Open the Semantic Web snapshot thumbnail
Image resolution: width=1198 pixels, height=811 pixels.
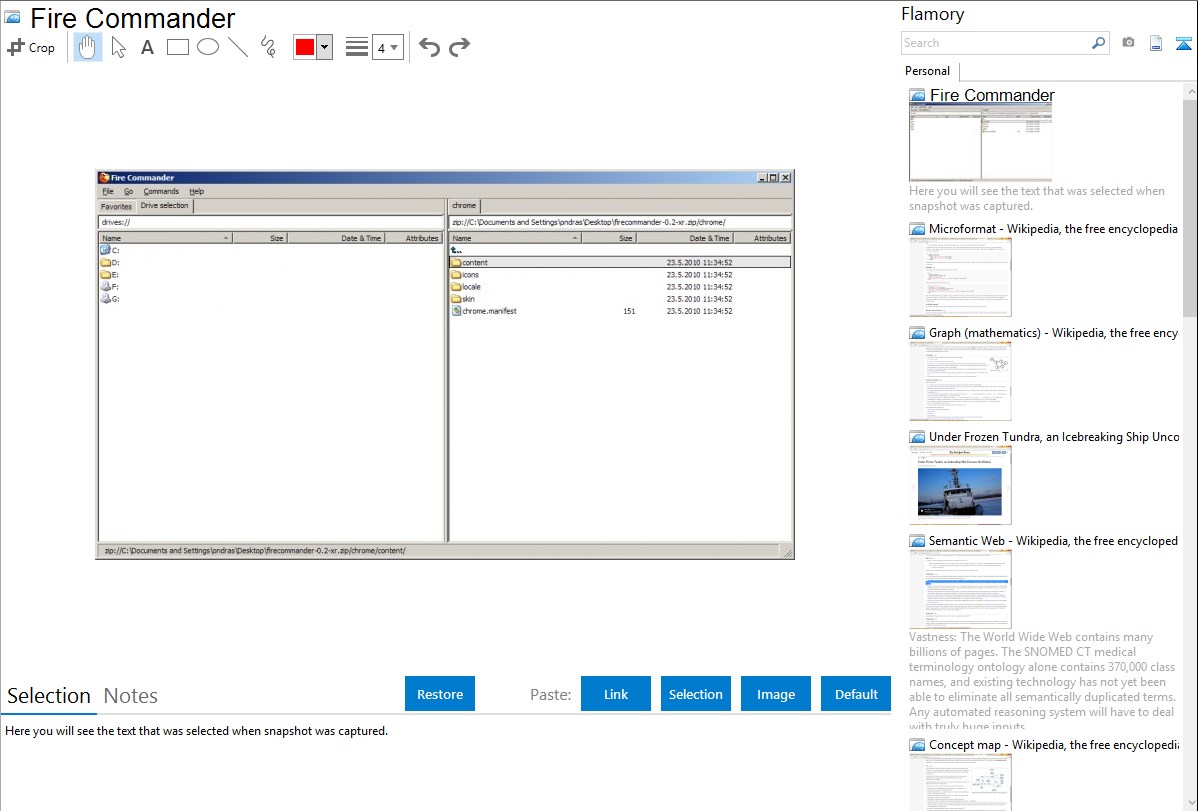(x=960, y=589)
